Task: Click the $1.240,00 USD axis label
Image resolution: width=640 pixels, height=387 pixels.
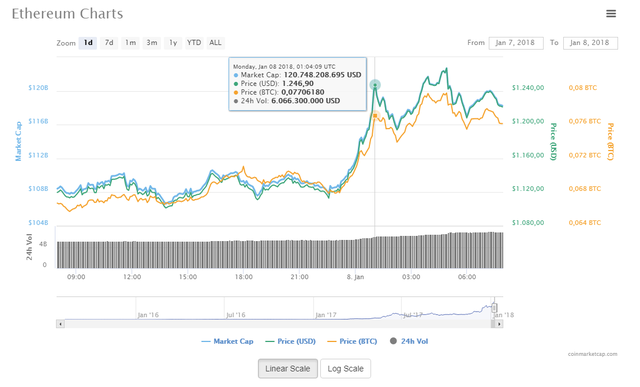Action: 528,88
